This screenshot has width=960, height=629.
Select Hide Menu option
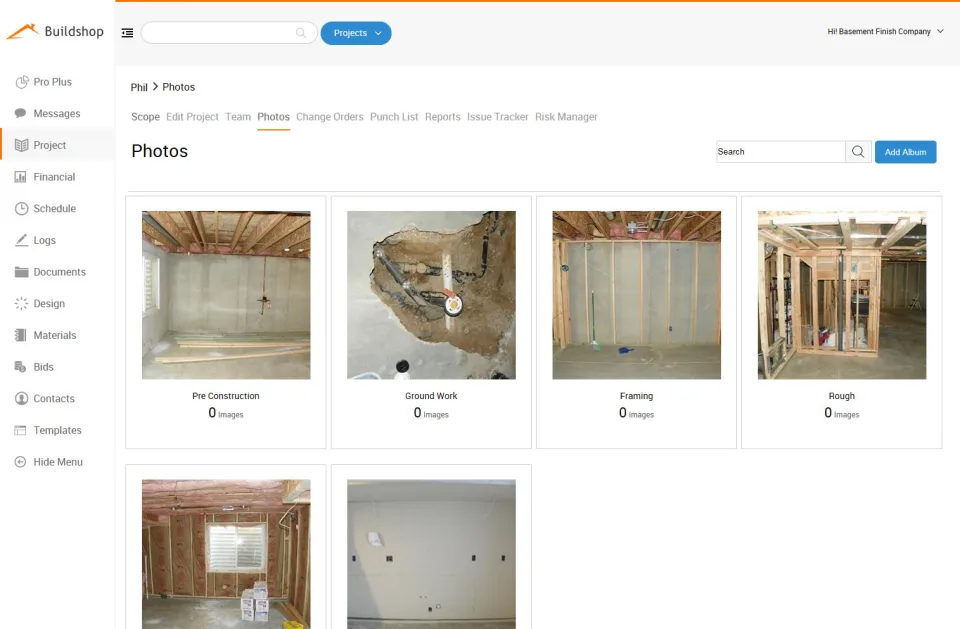(x=58, y=462)
